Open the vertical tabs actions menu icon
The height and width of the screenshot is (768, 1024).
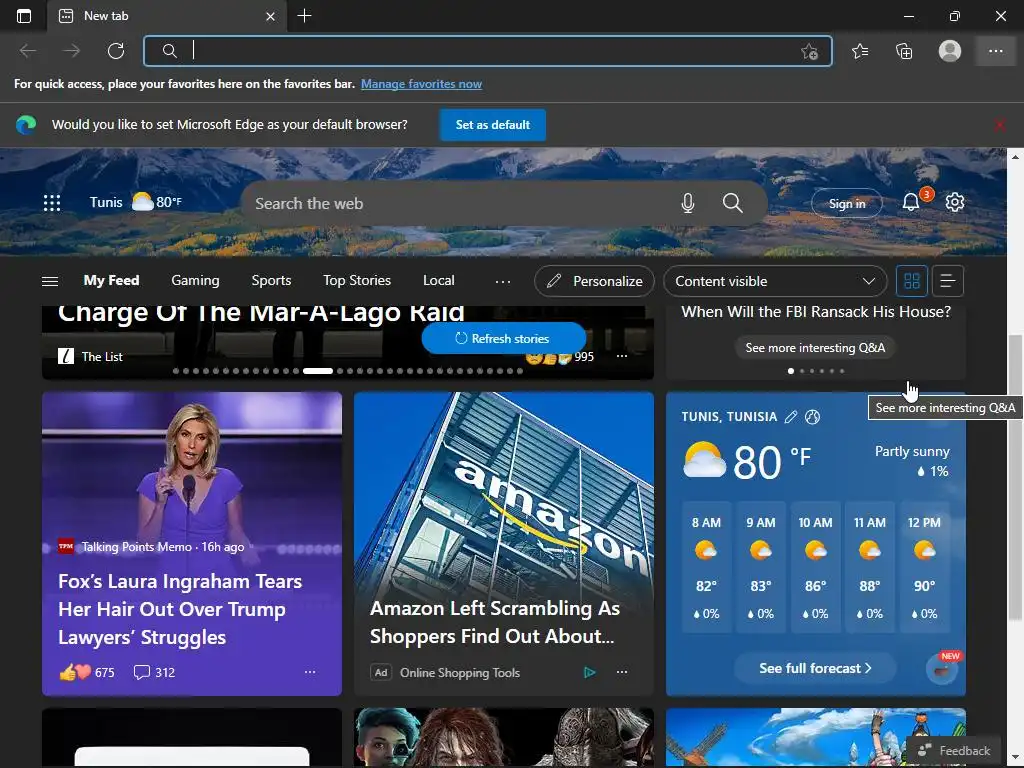[24, 16]
